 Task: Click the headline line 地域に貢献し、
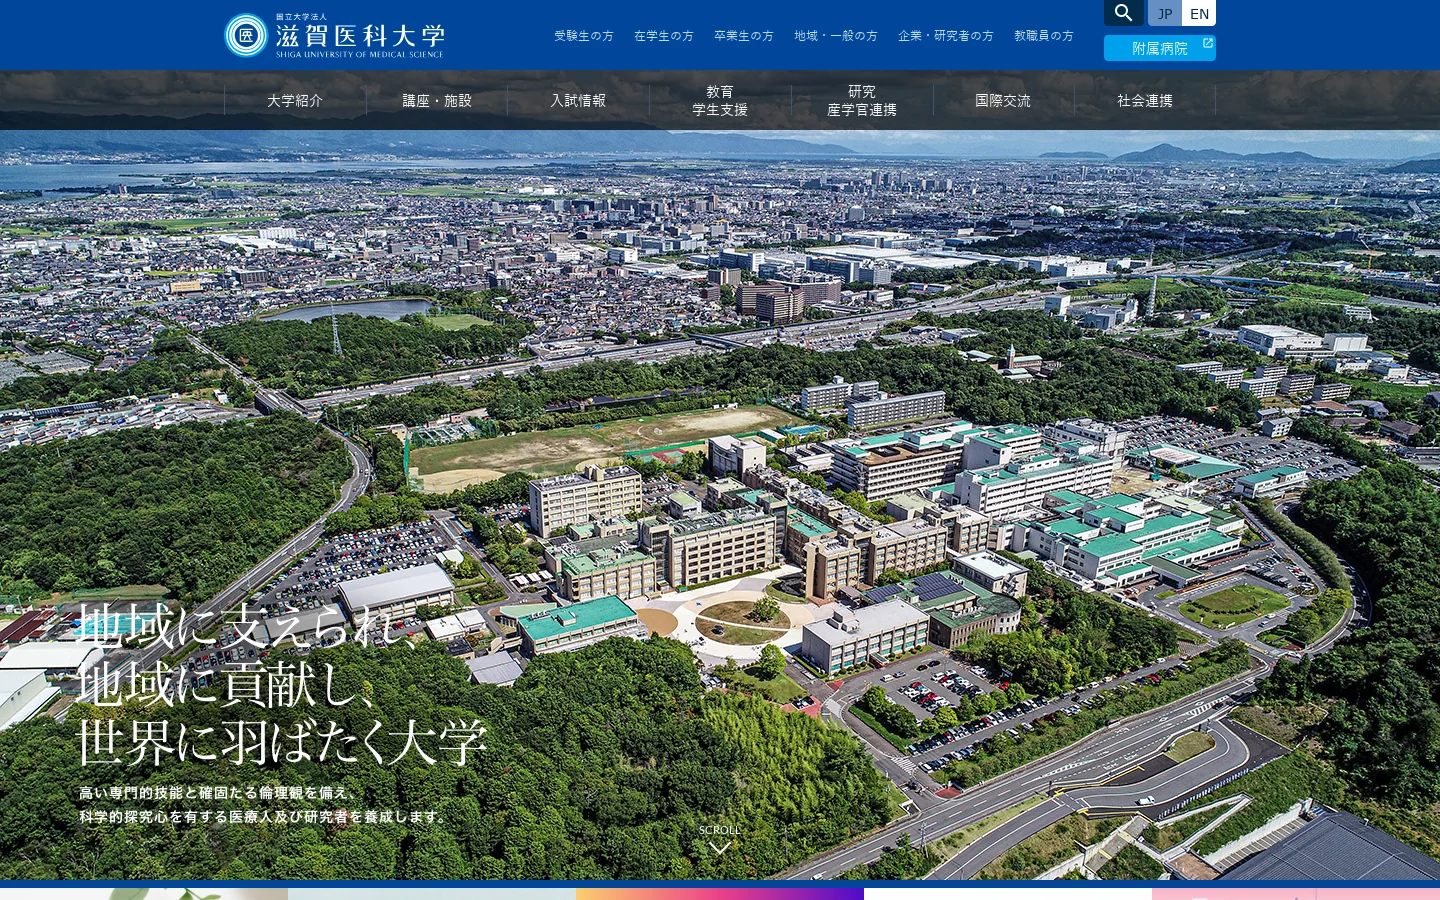226,684
